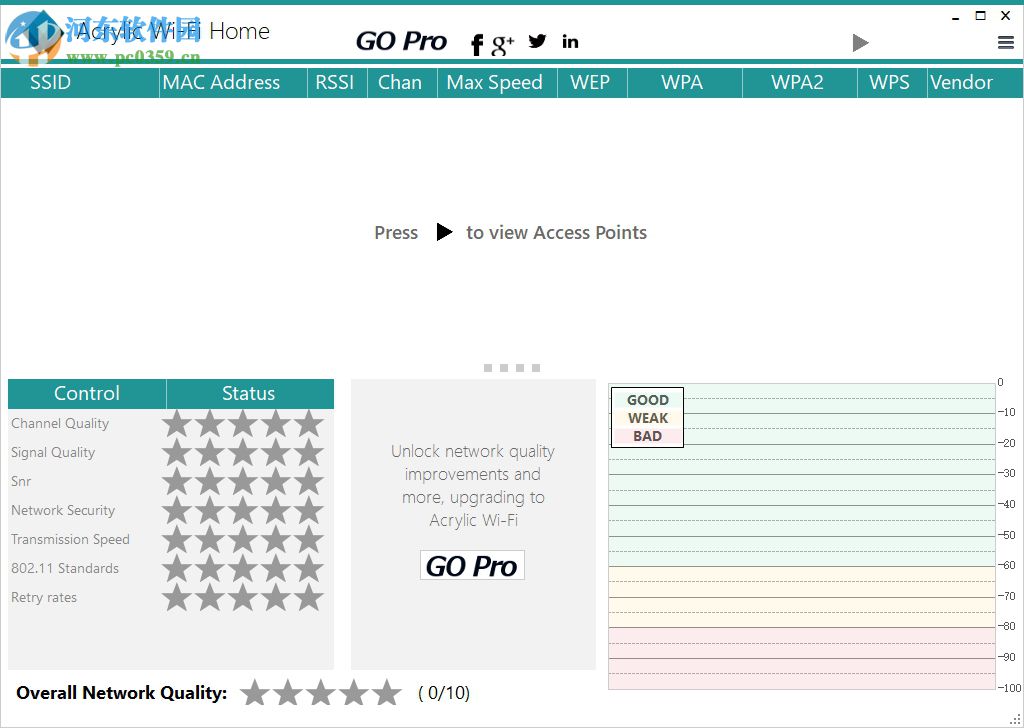Click a star on the Signal Quality row
Viewport: 1024px width, 728px height.
pyautogui.click(x=176, y=452)
